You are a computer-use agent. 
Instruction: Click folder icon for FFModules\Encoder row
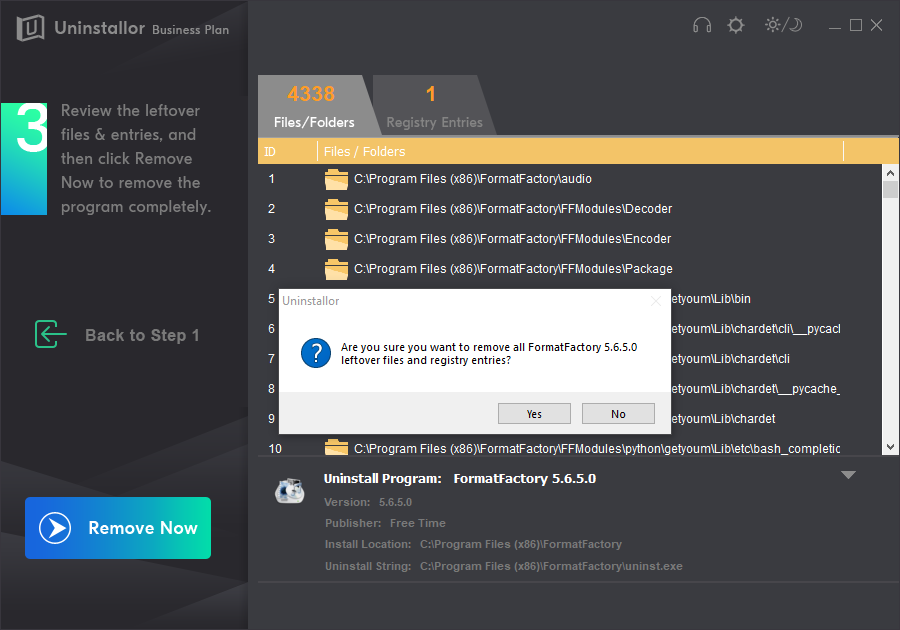pos(336,239)
